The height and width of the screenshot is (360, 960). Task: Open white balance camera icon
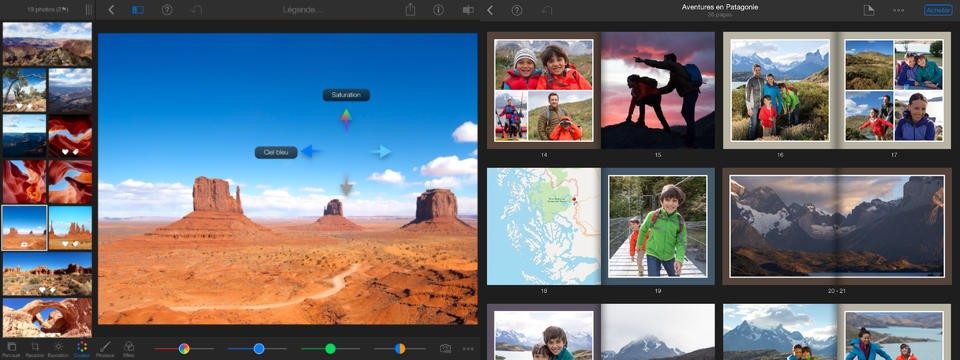pyautogui.click(x=445, y=348)
